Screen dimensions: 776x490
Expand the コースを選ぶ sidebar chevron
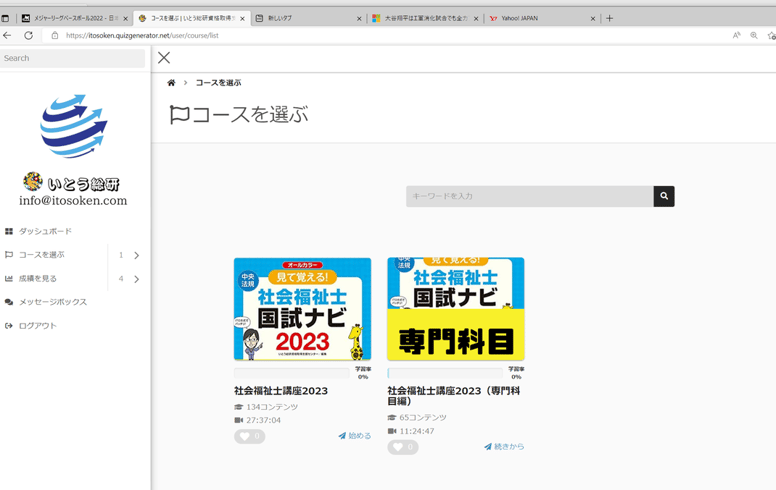point(137,255)
